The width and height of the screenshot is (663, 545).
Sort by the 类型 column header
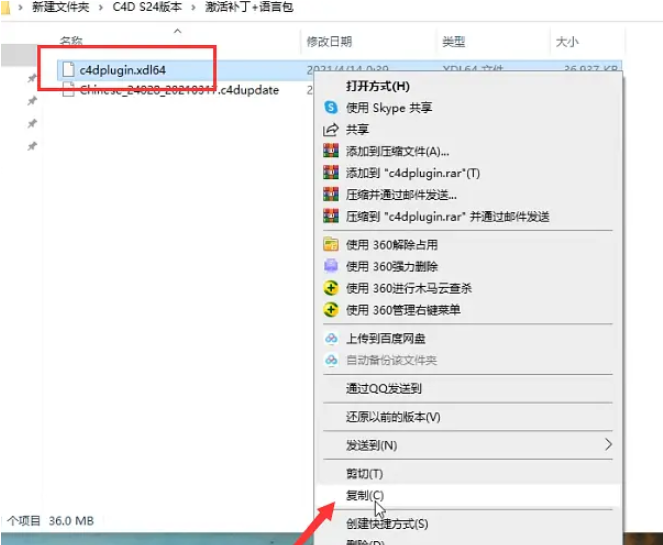pyautogui.click(x=453, y=41)
